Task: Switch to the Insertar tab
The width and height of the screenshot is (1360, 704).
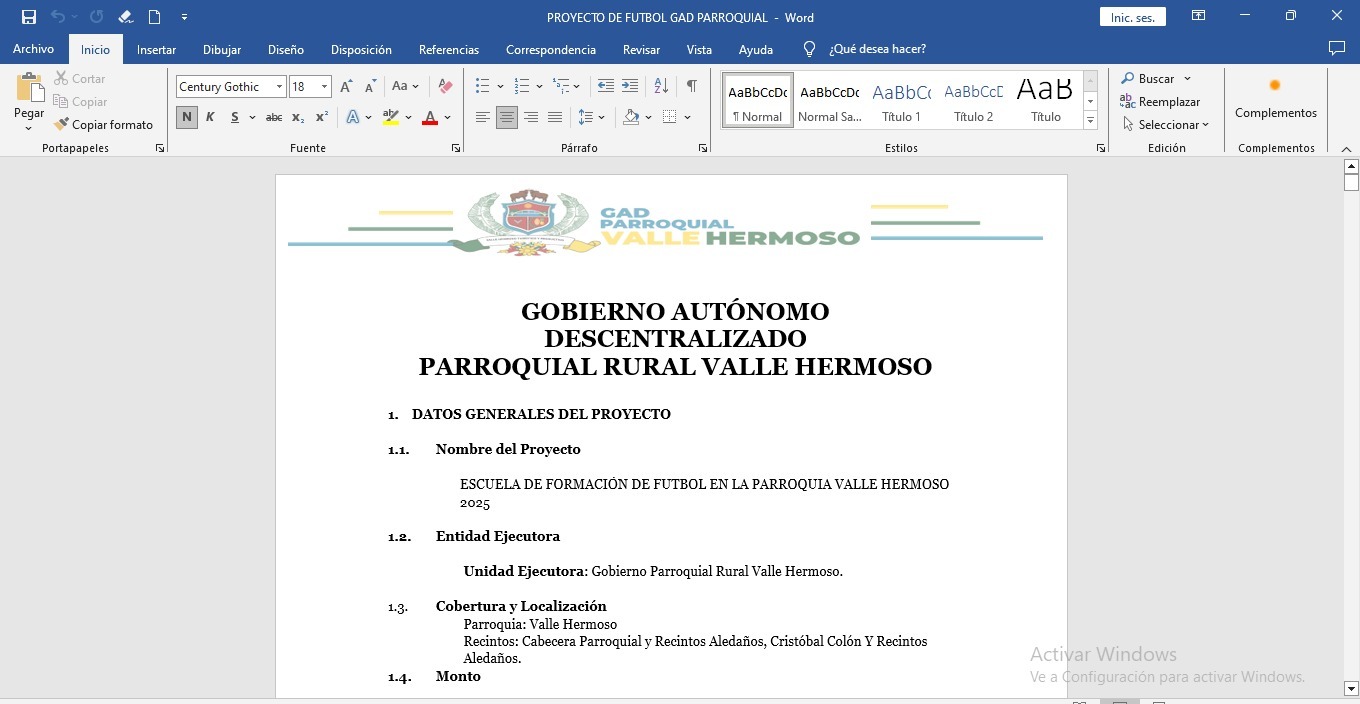Action: pos(156,49)
